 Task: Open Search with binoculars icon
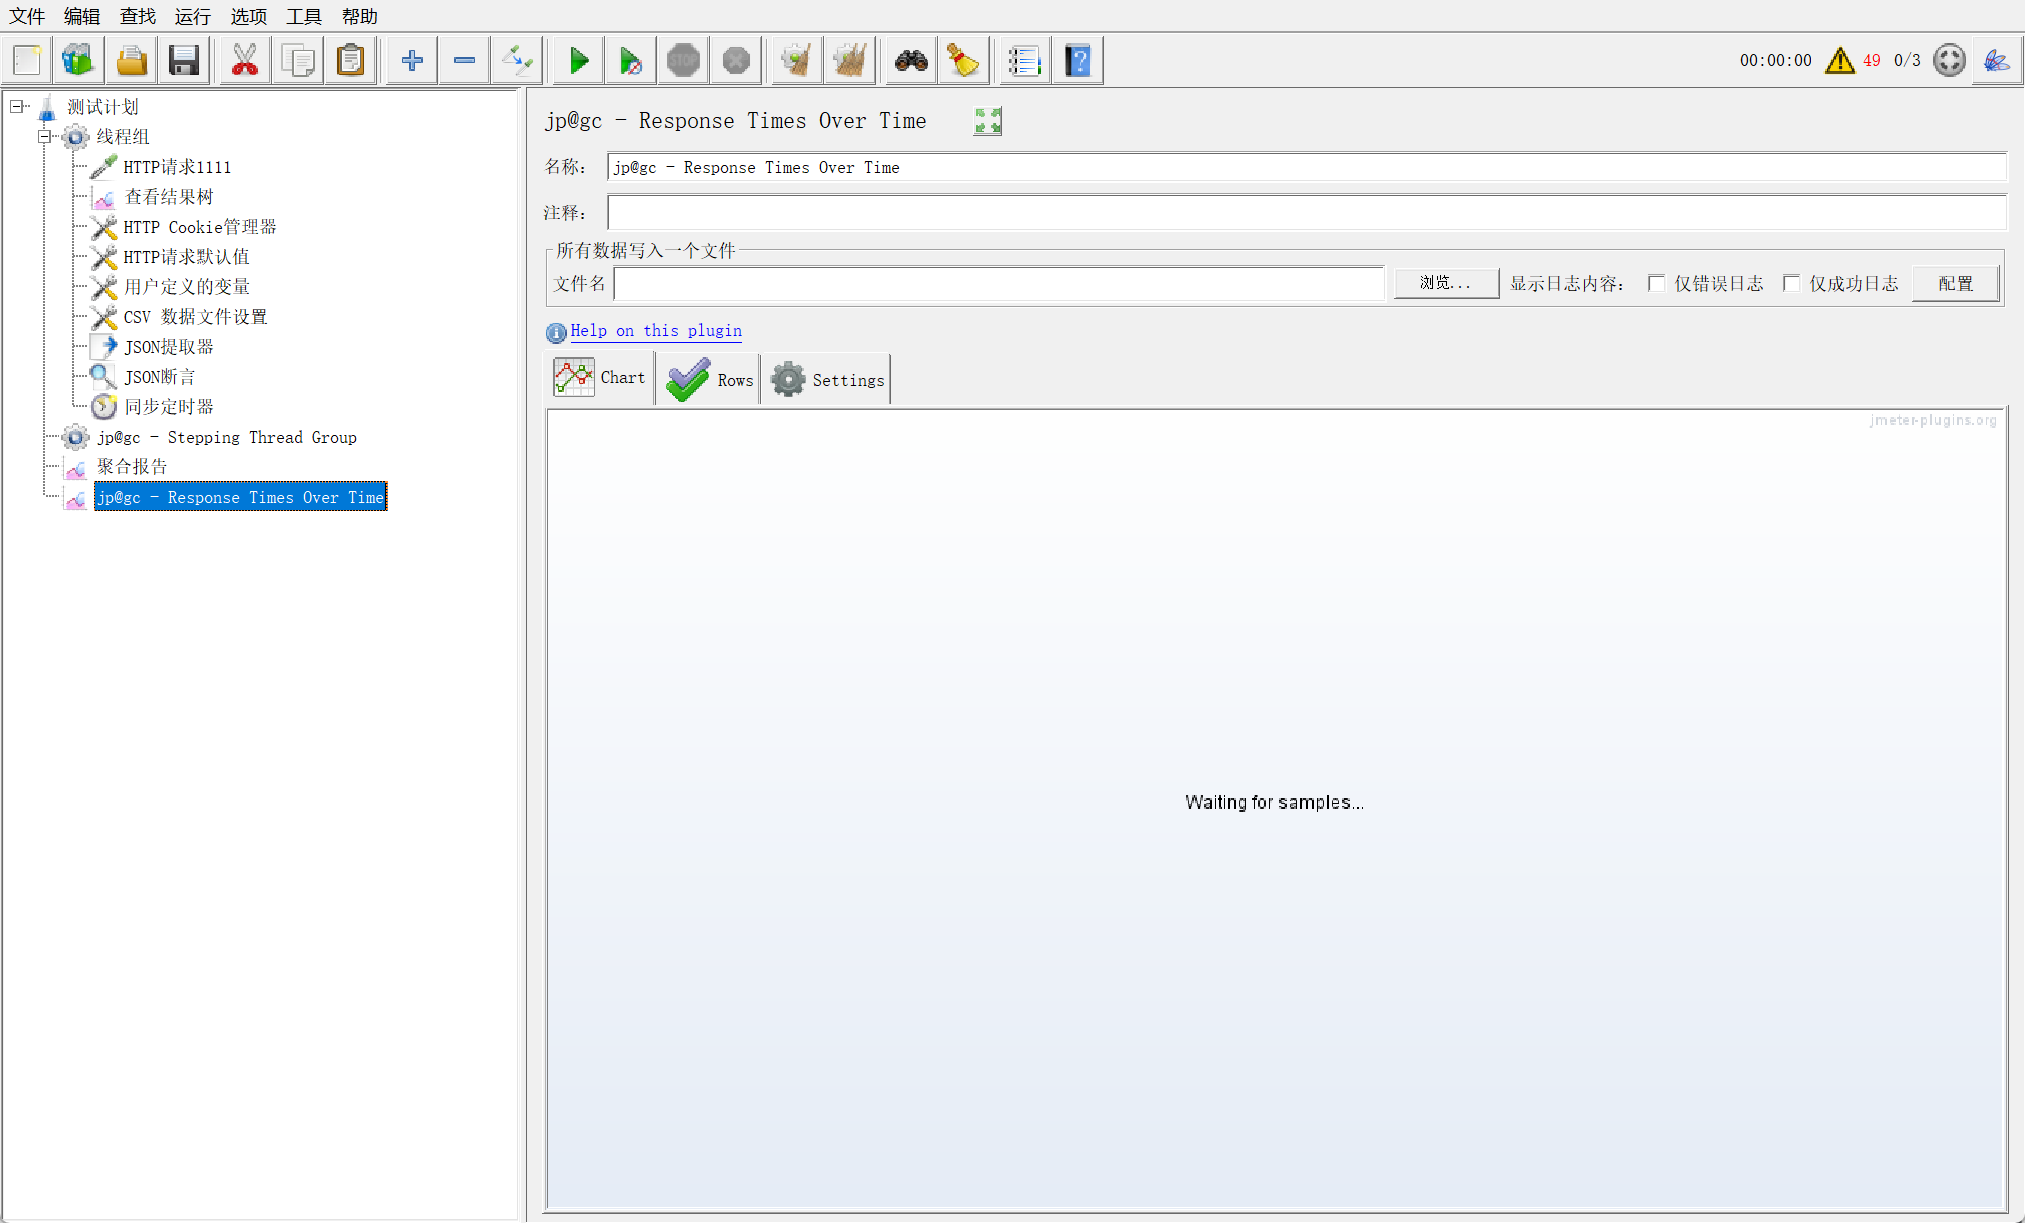[x=910, y=60]
